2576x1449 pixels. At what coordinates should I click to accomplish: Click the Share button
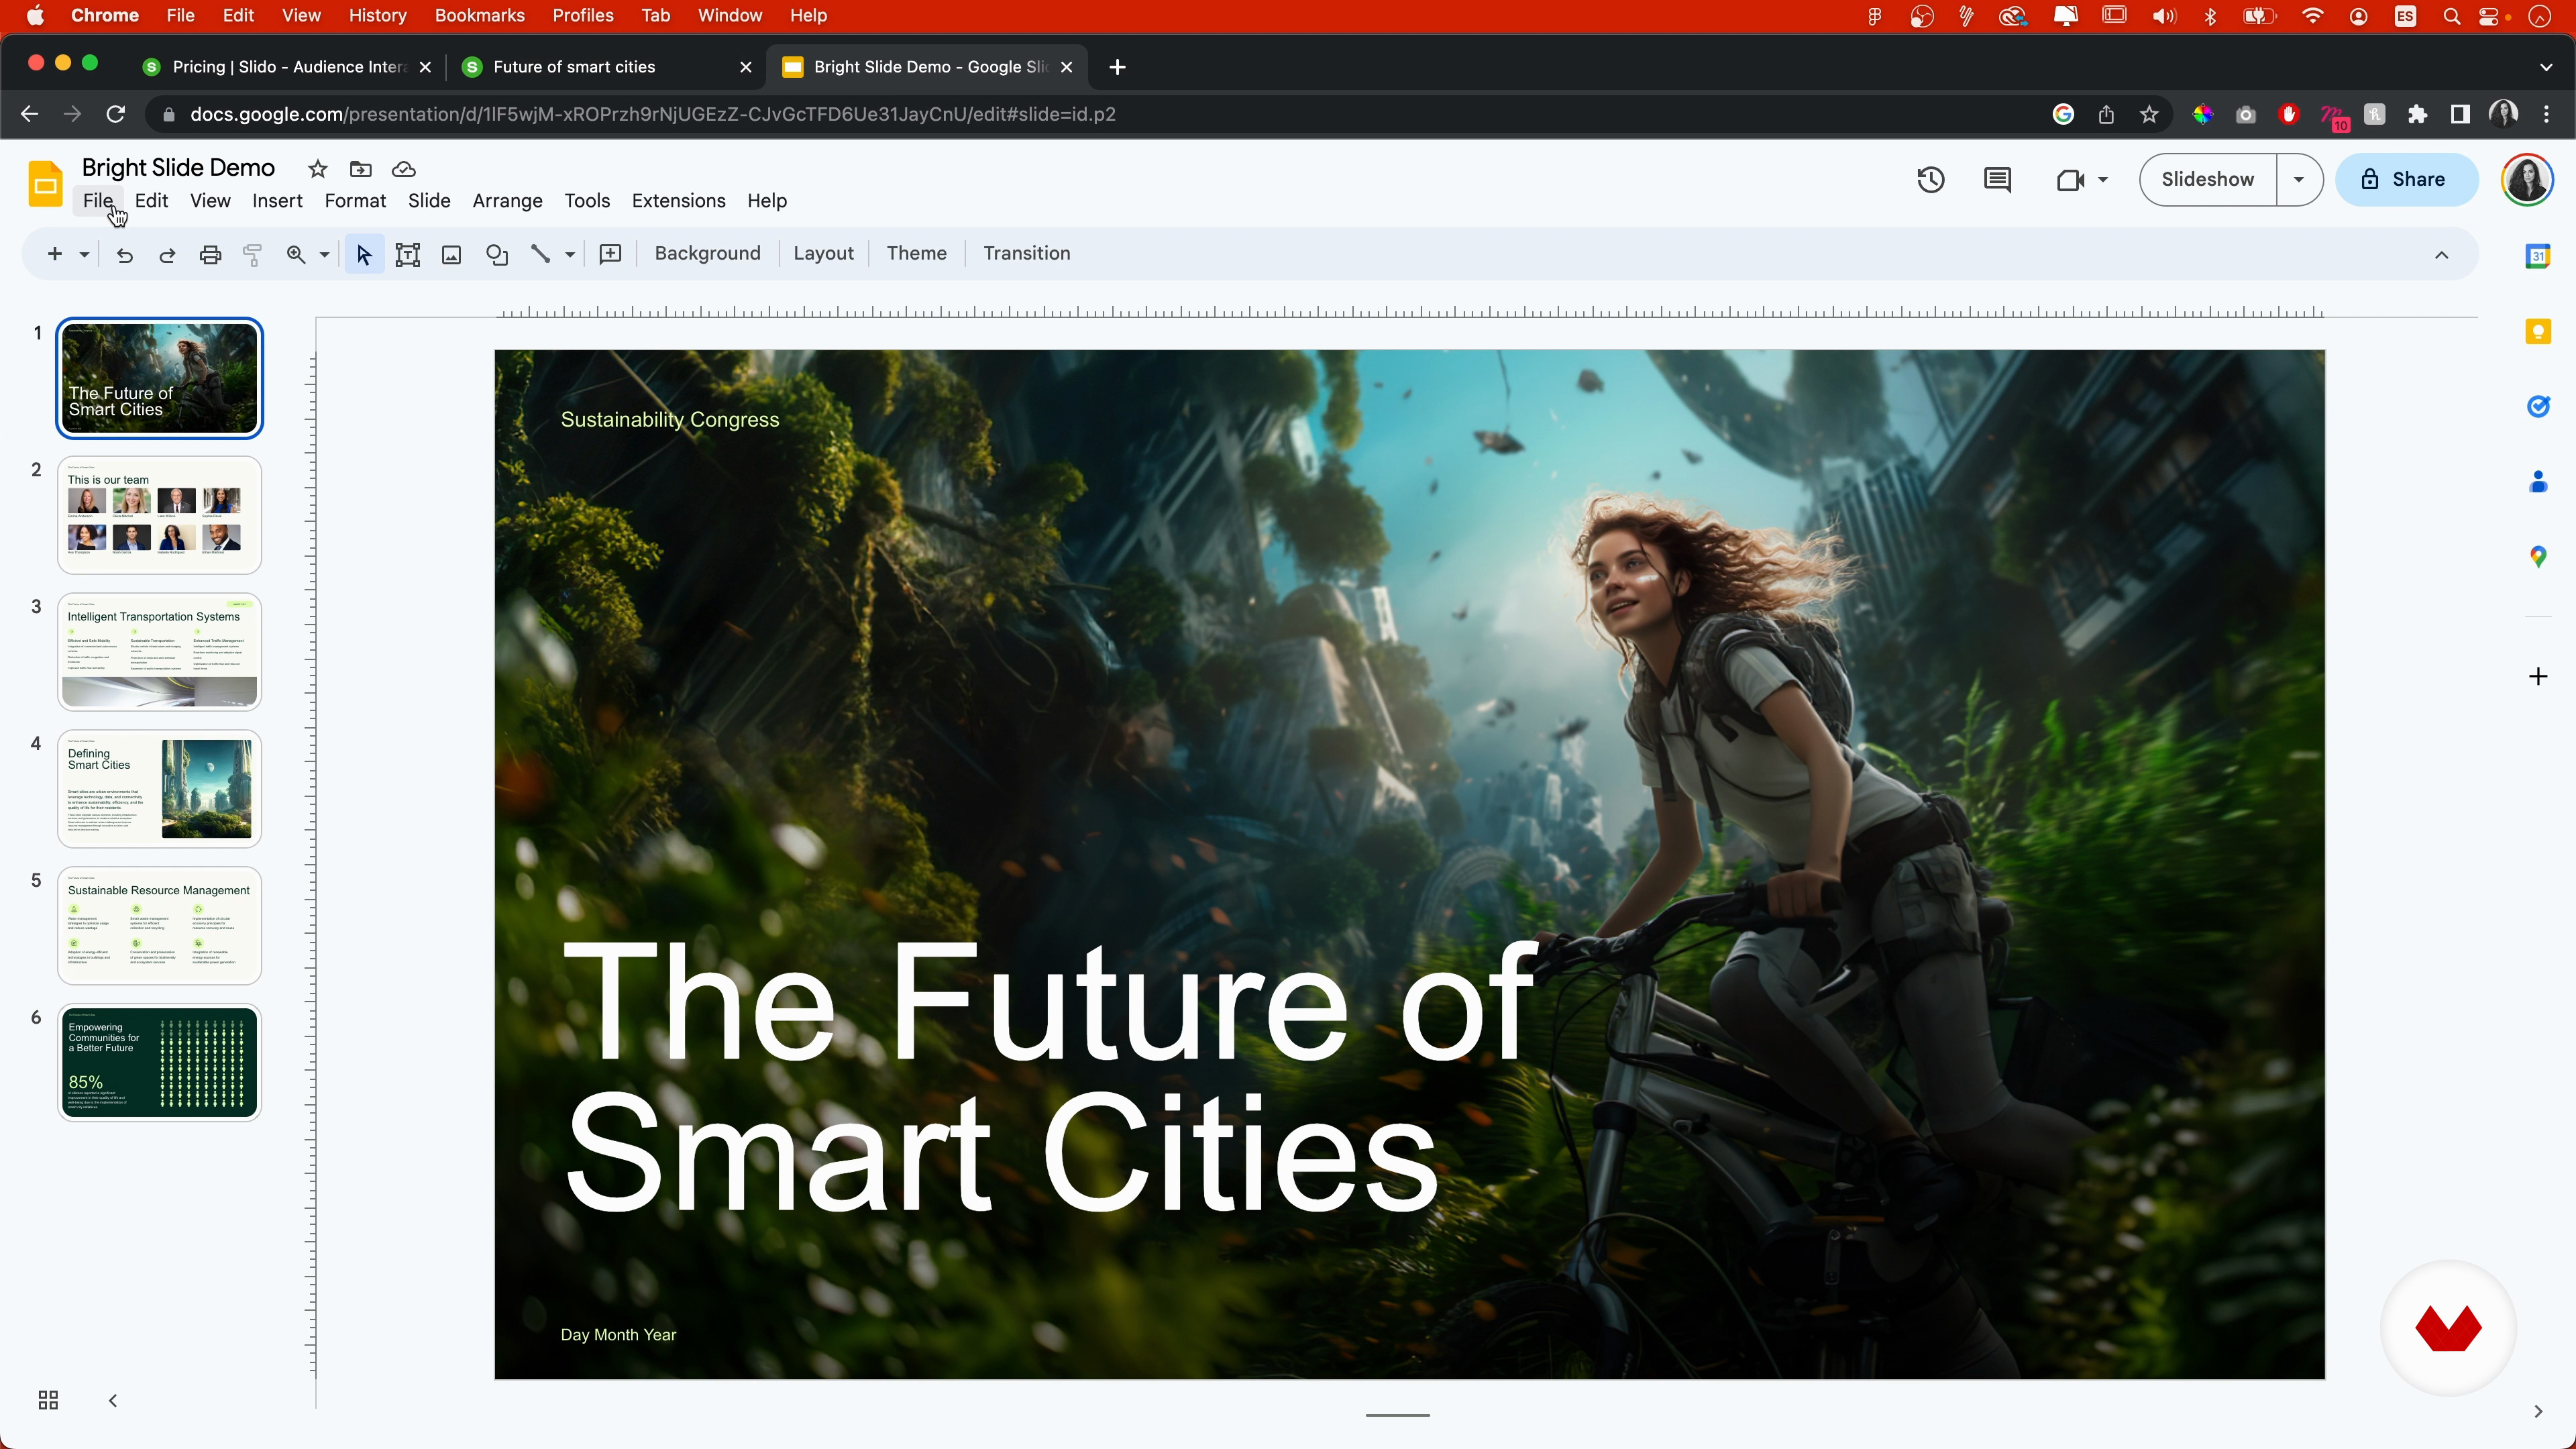tap(2406, 180)
